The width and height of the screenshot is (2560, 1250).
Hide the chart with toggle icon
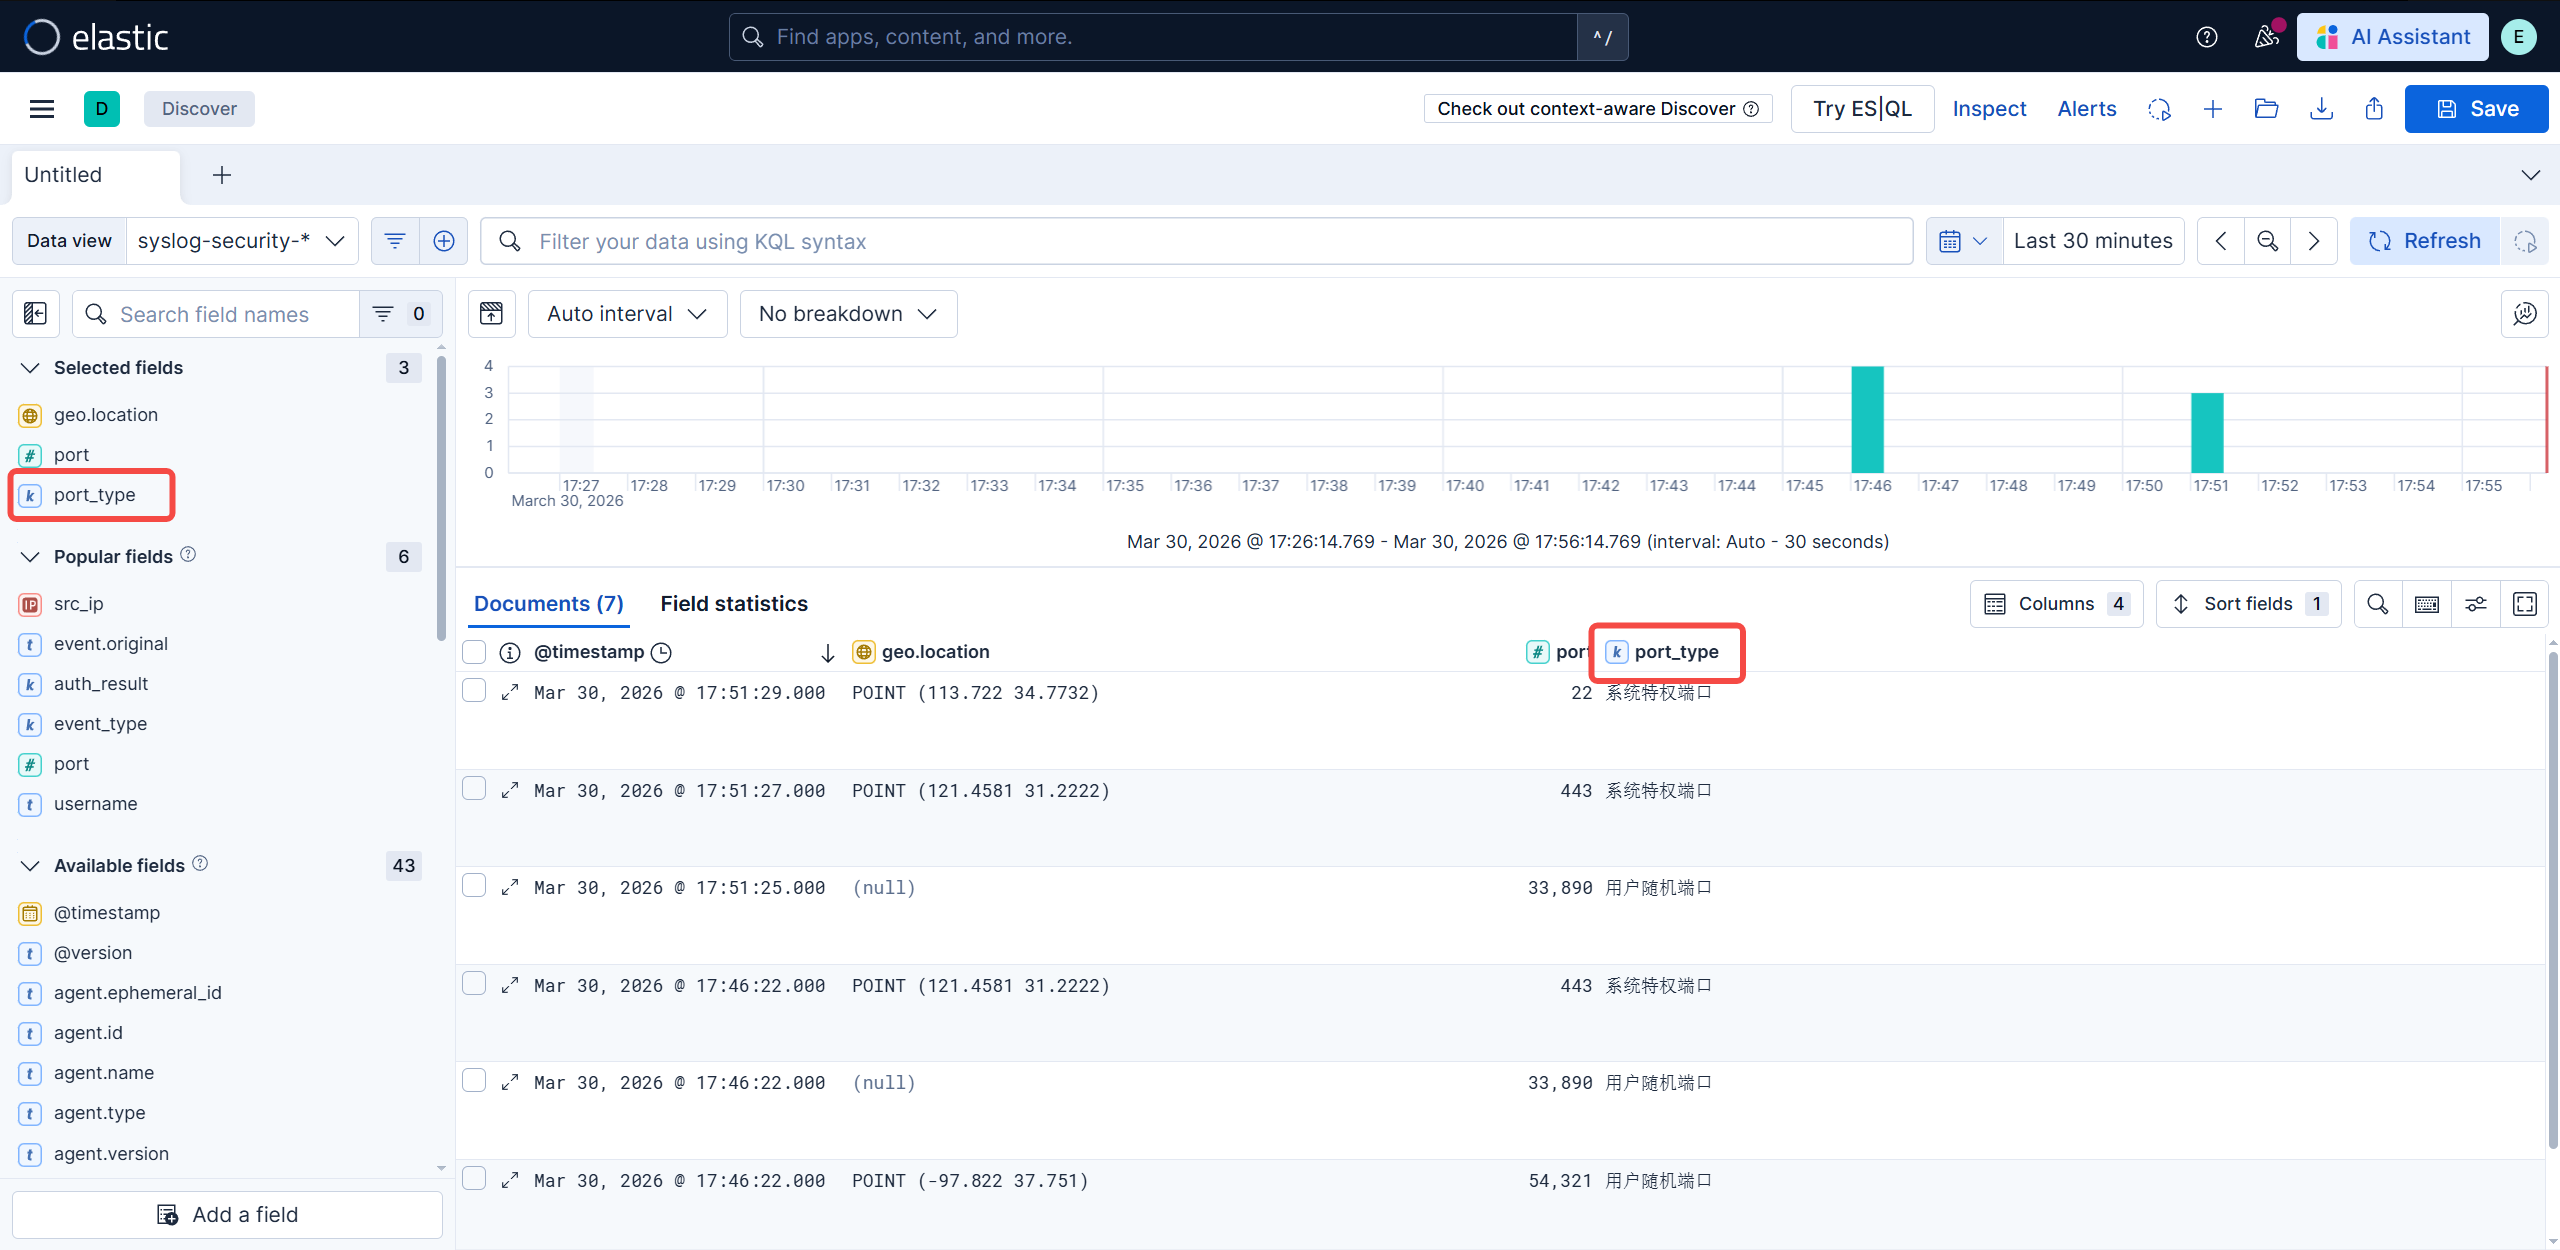[x=491, y=314]
